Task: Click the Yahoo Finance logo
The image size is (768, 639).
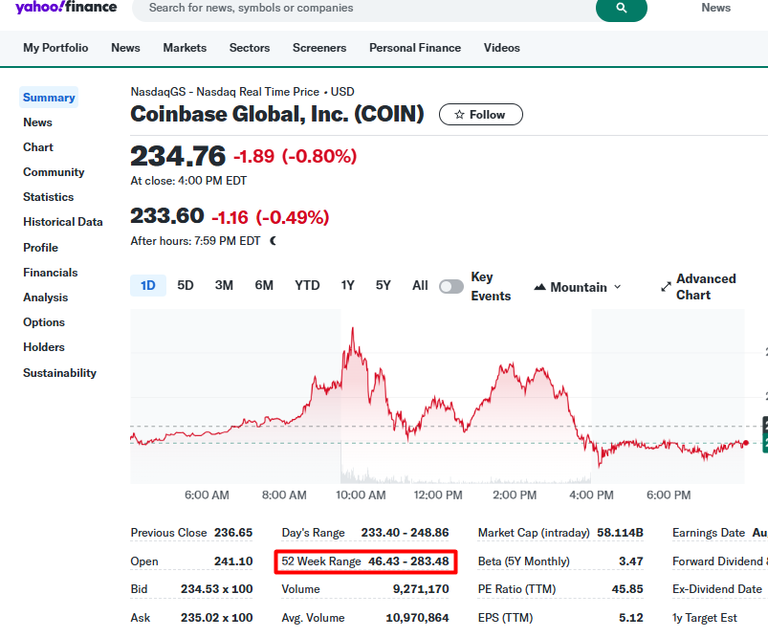Action: pyautogui.click(x=66, y=7)
